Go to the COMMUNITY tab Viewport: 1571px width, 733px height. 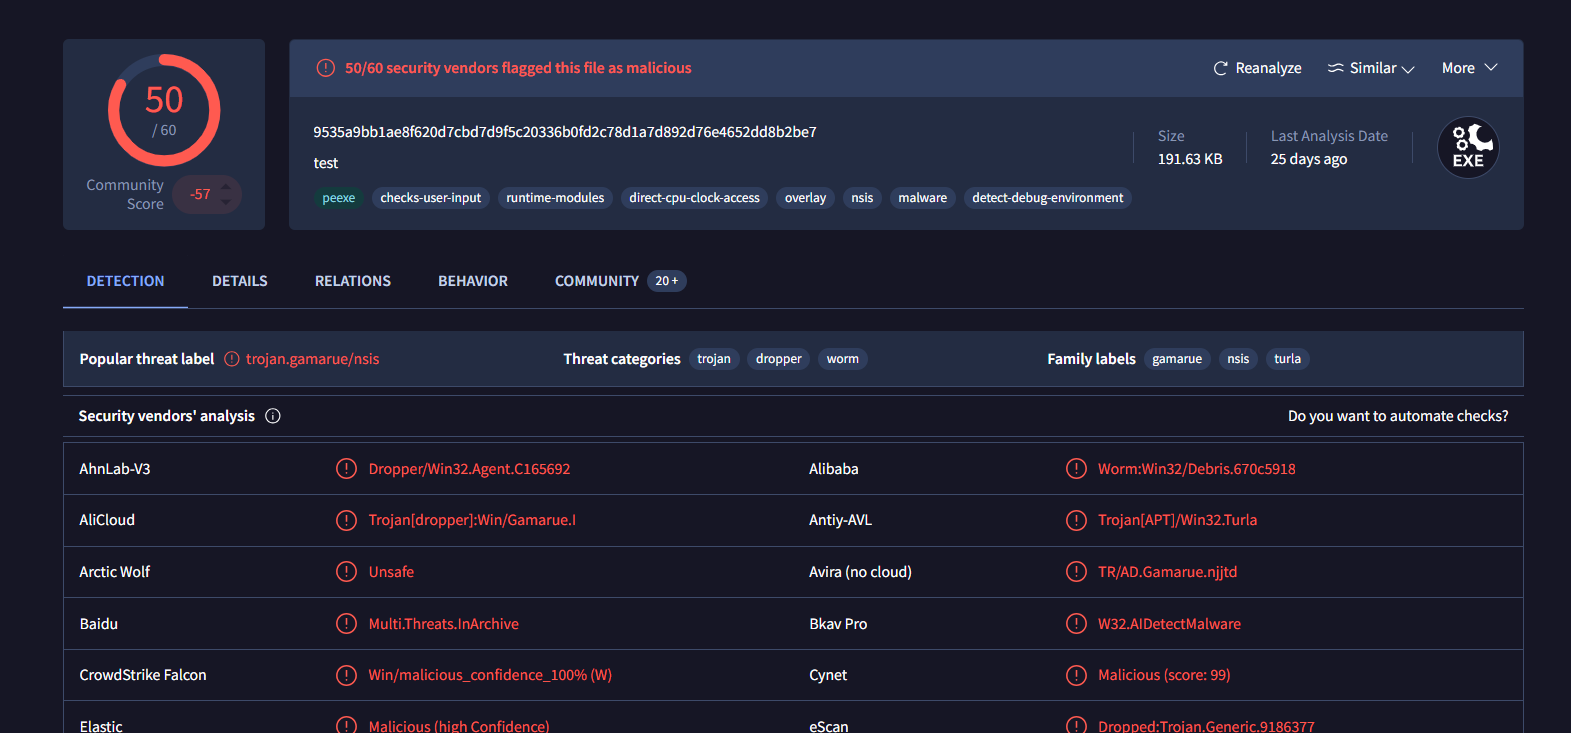[x=597, y=281]
